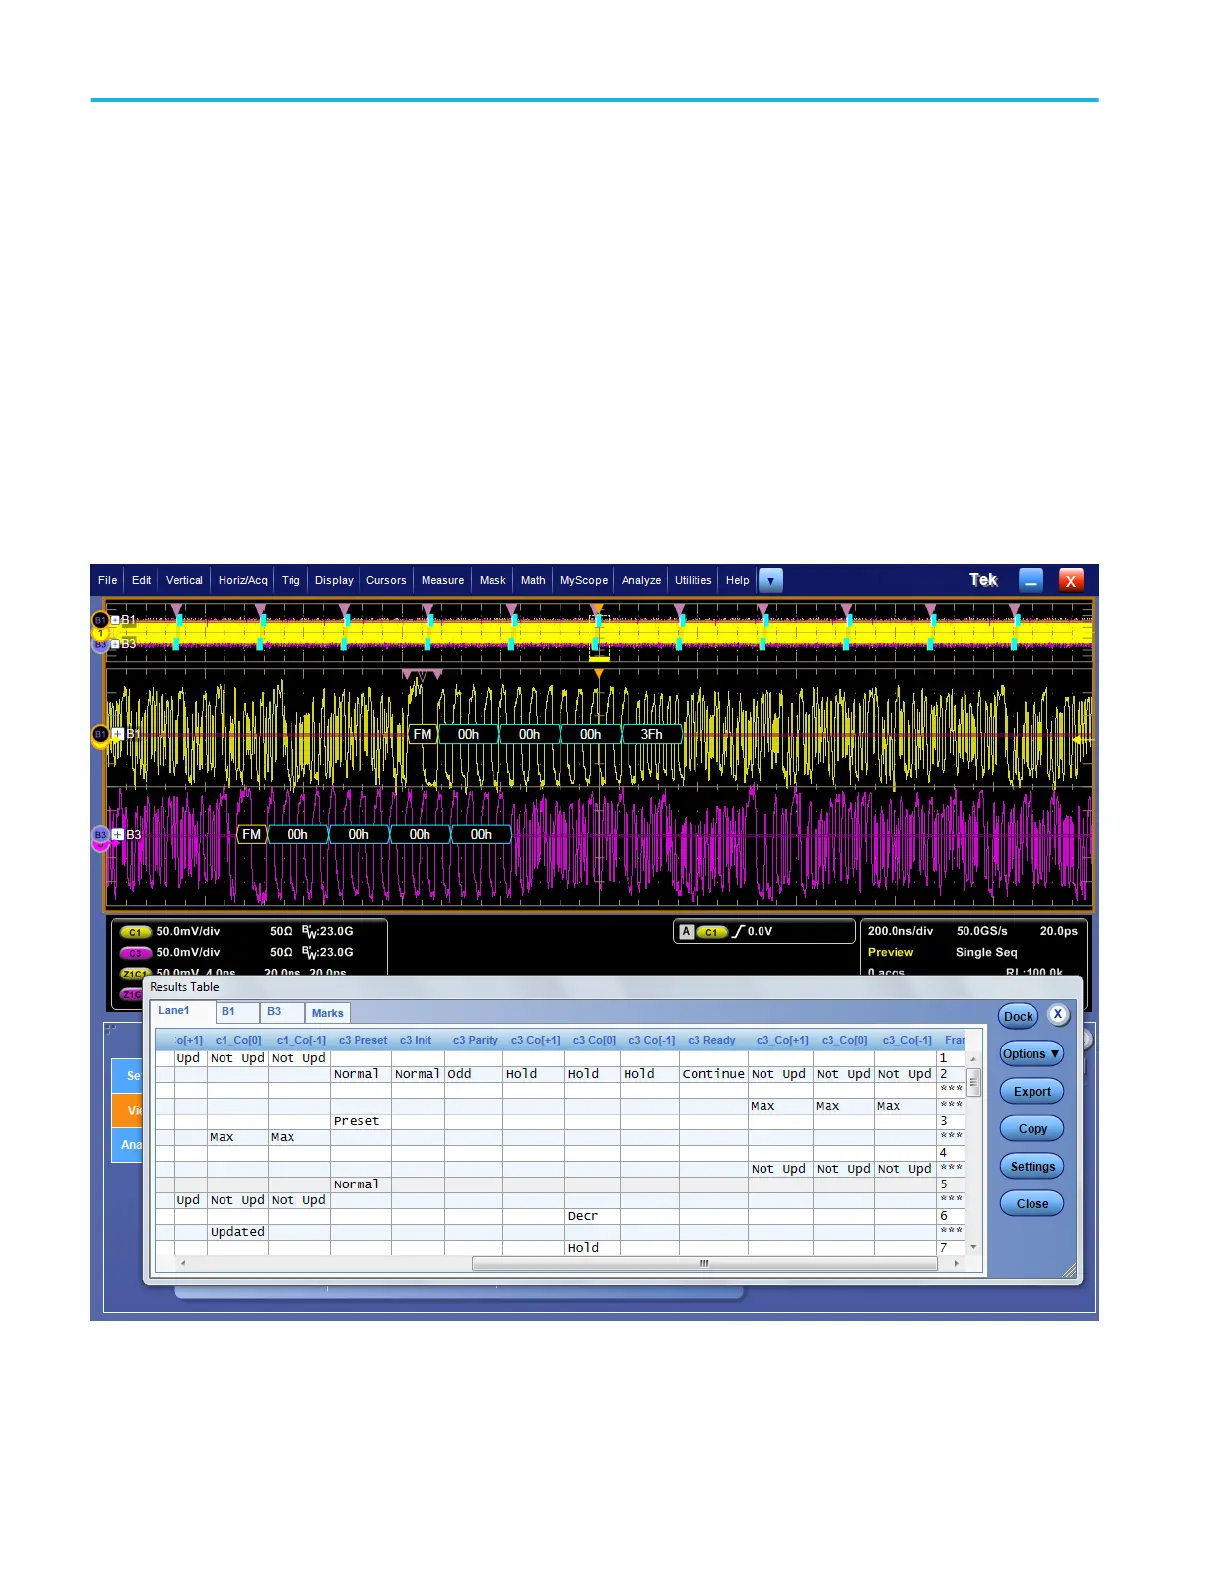Click the c3 Preset column header
The height and width of the screenshot is (1584, 1224).
362,1041
